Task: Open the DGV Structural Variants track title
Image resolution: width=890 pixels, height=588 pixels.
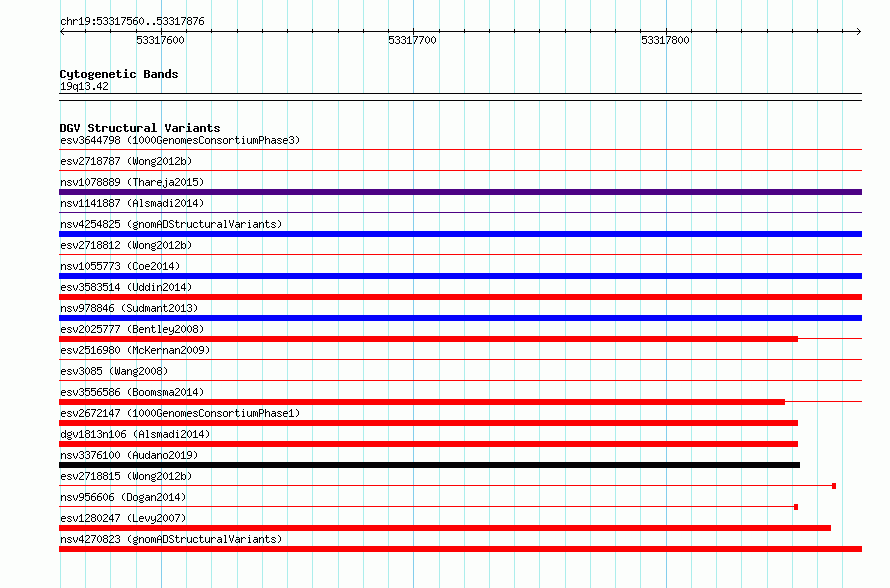Action: pyautogui.click(x=140, y=128)
